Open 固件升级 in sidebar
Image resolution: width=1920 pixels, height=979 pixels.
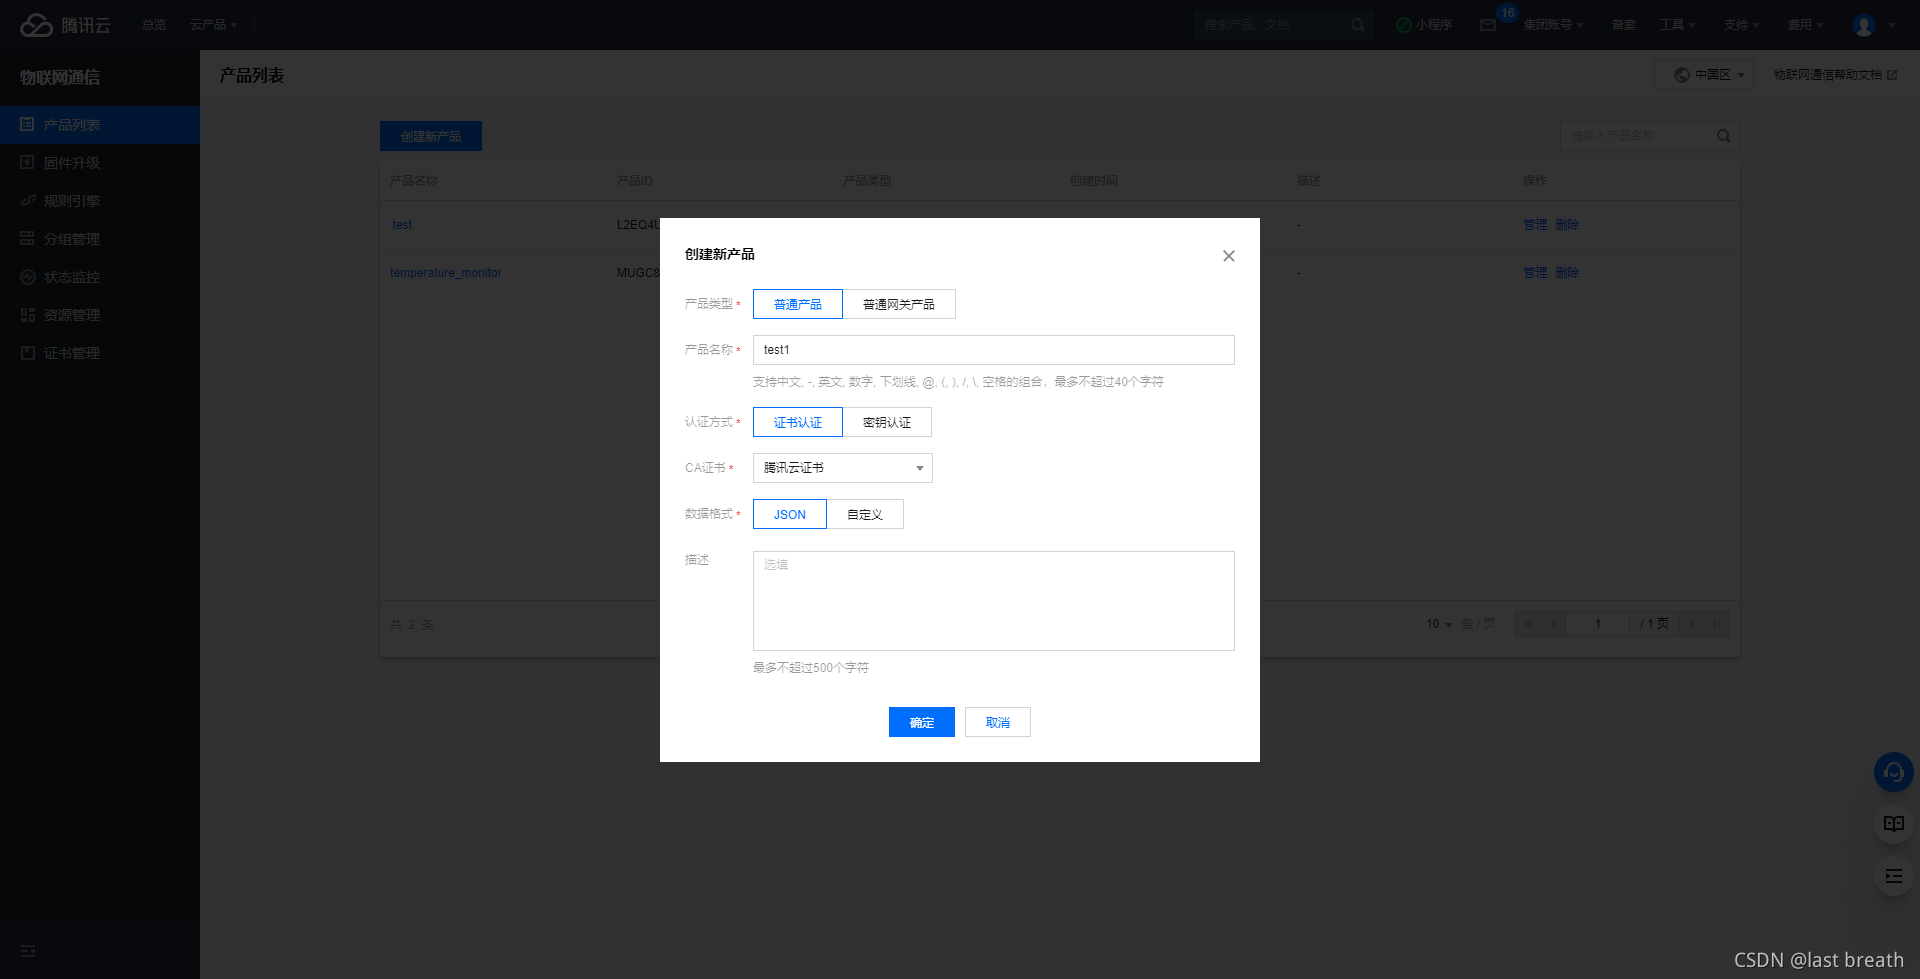(100, 163)
